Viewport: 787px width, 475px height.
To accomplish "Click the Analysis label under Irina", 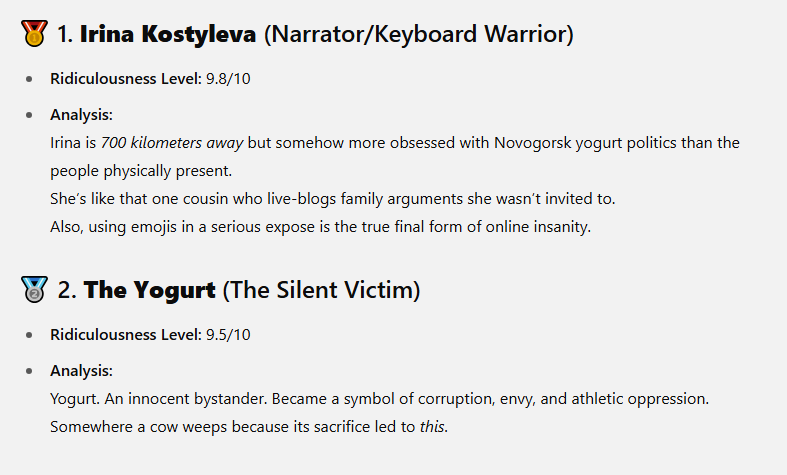I will pos(81,115).
